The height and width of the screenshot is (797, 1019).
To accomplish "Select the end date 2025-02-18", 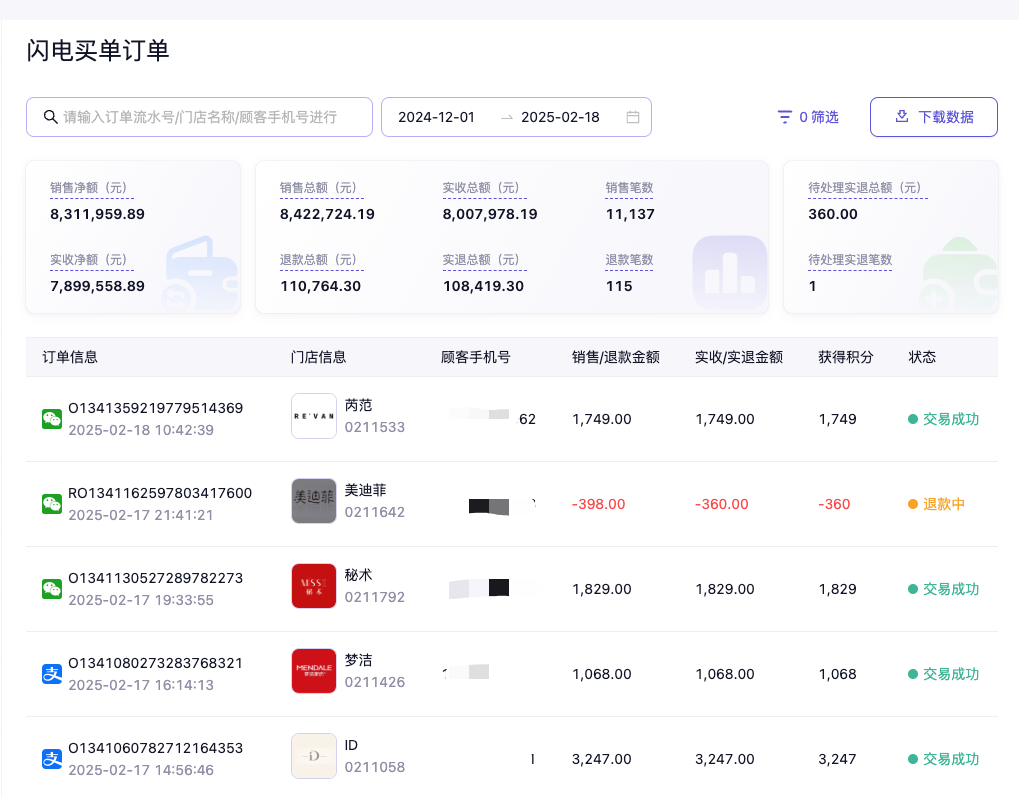I will point(560,117).
